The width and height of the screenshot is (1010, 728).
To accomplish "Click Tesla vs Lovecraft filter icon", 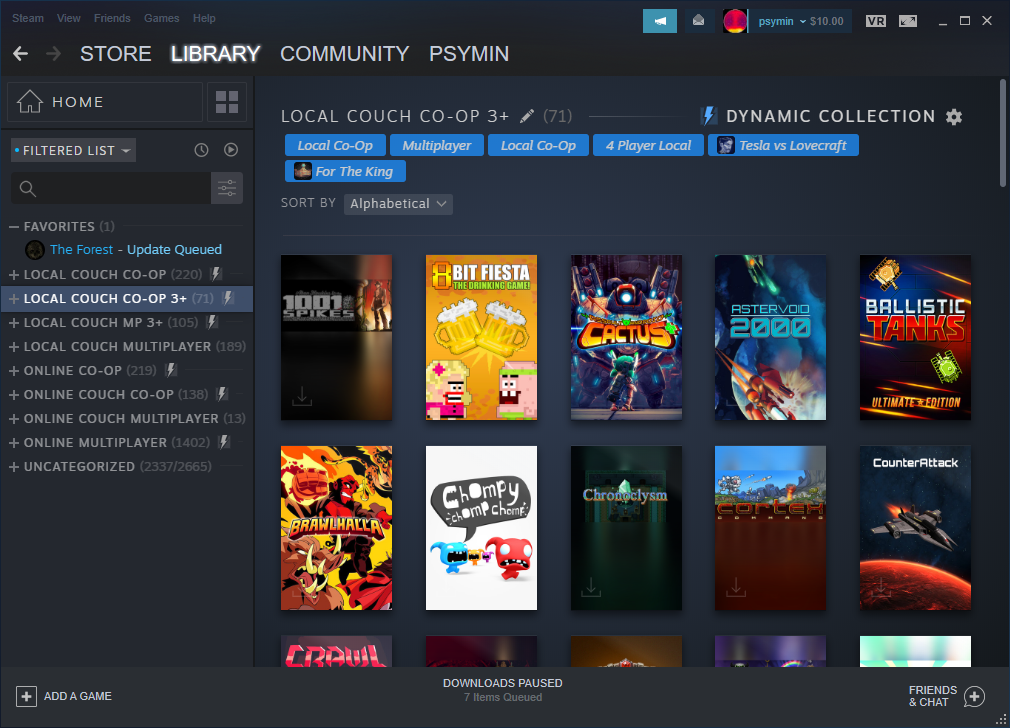I will click(726, 145).
